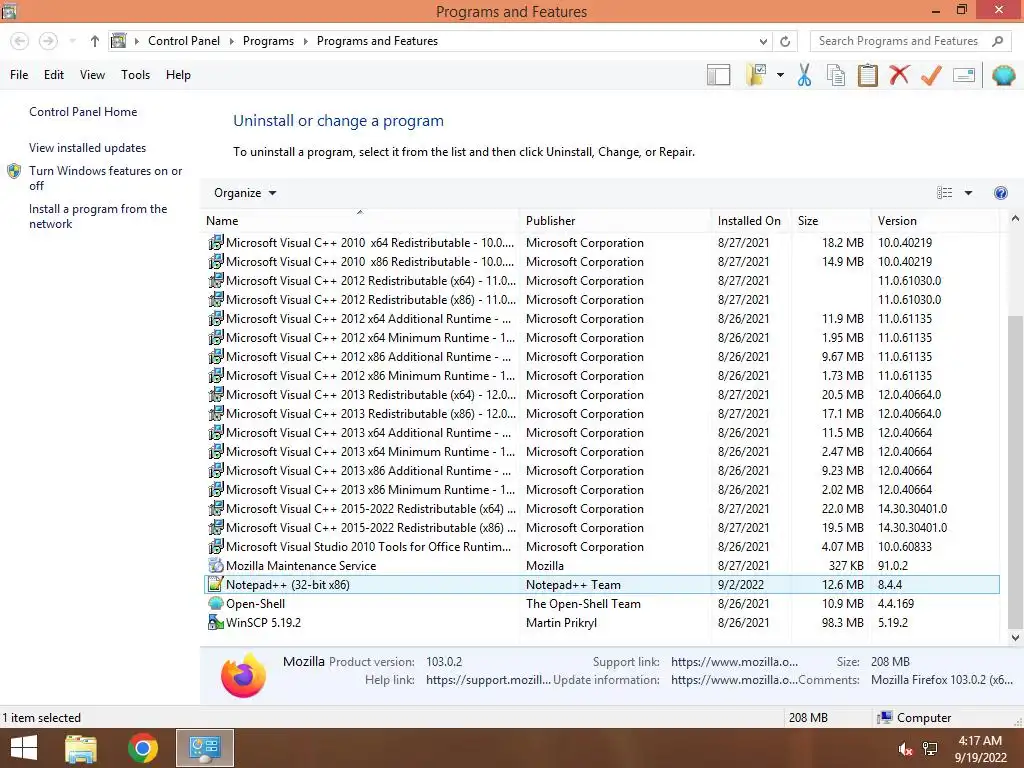The height and width of the screenshot is (768, 1024).
Task: Open the Edit menu
Action: pyautogui.click(x=54, y=75)
